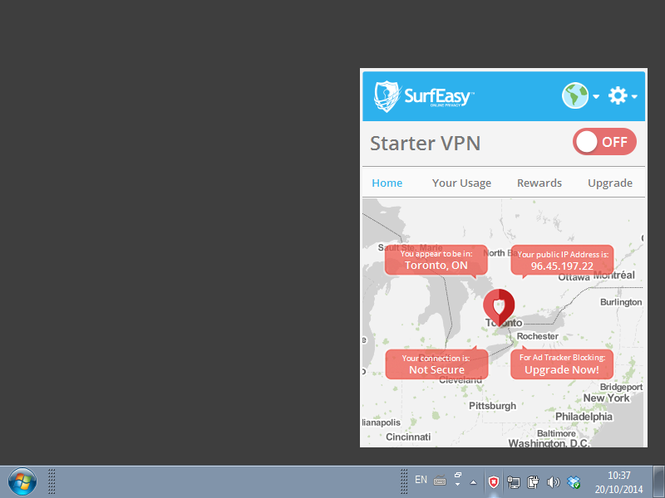
Task: Click the Pittsburgh label on the map
Action: click(492, 406)
